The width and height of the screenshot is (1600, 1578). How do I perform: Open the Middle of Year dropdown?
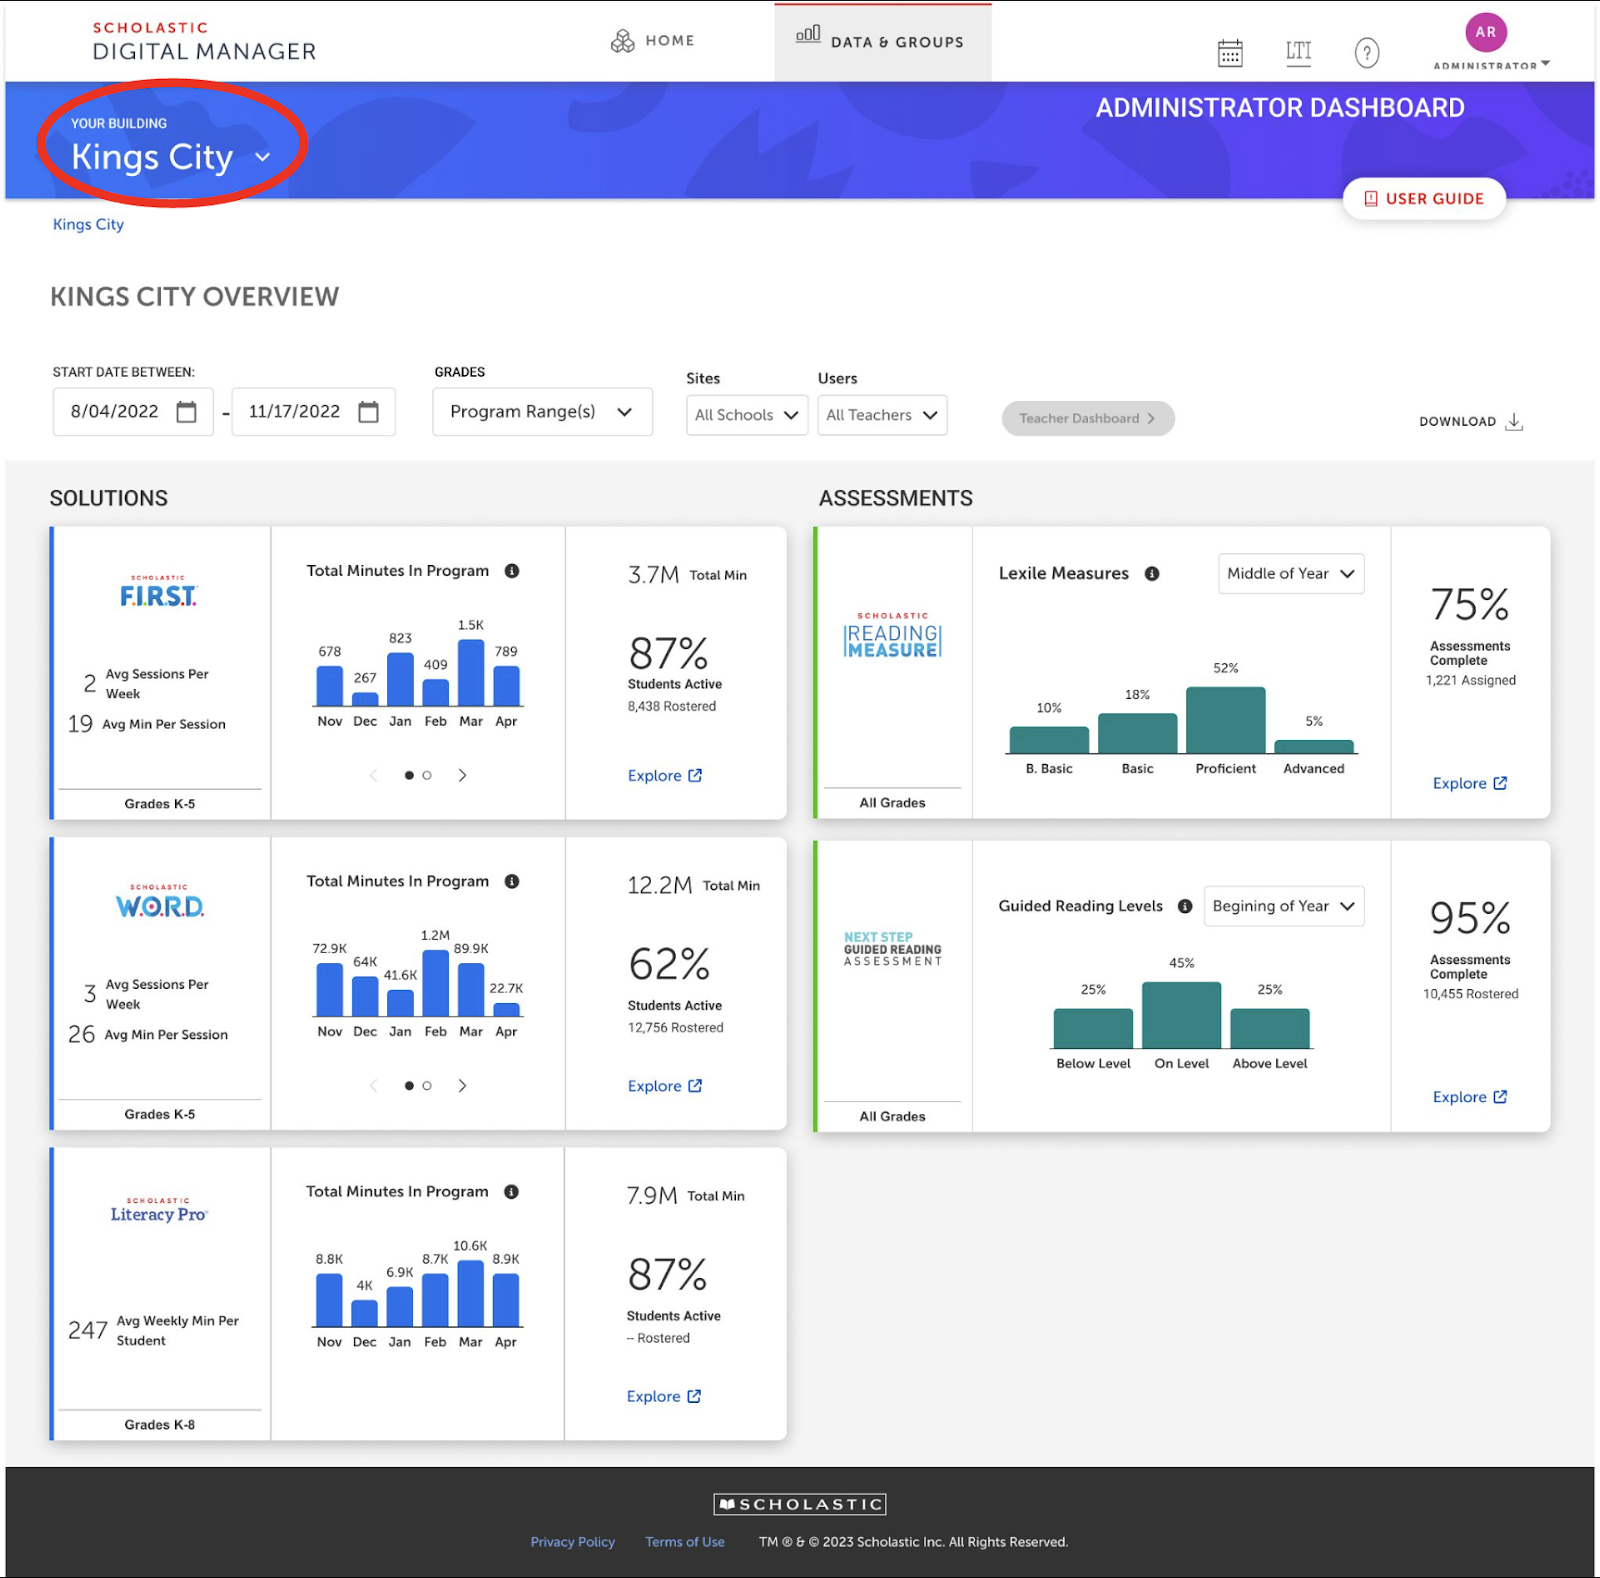pyautogui.click(x=1291, y=574)
